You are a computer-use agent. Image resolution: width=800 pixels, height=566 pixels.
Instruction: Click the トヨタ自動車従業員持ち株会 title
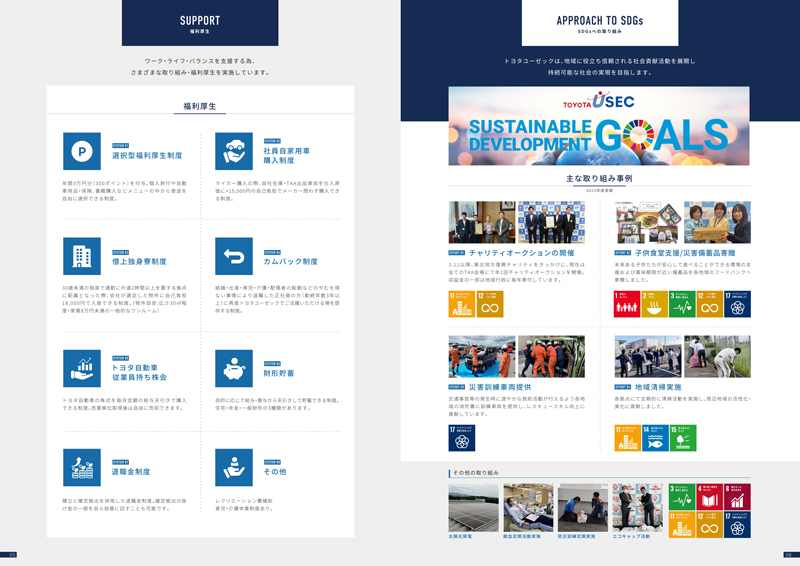point(139,373)
